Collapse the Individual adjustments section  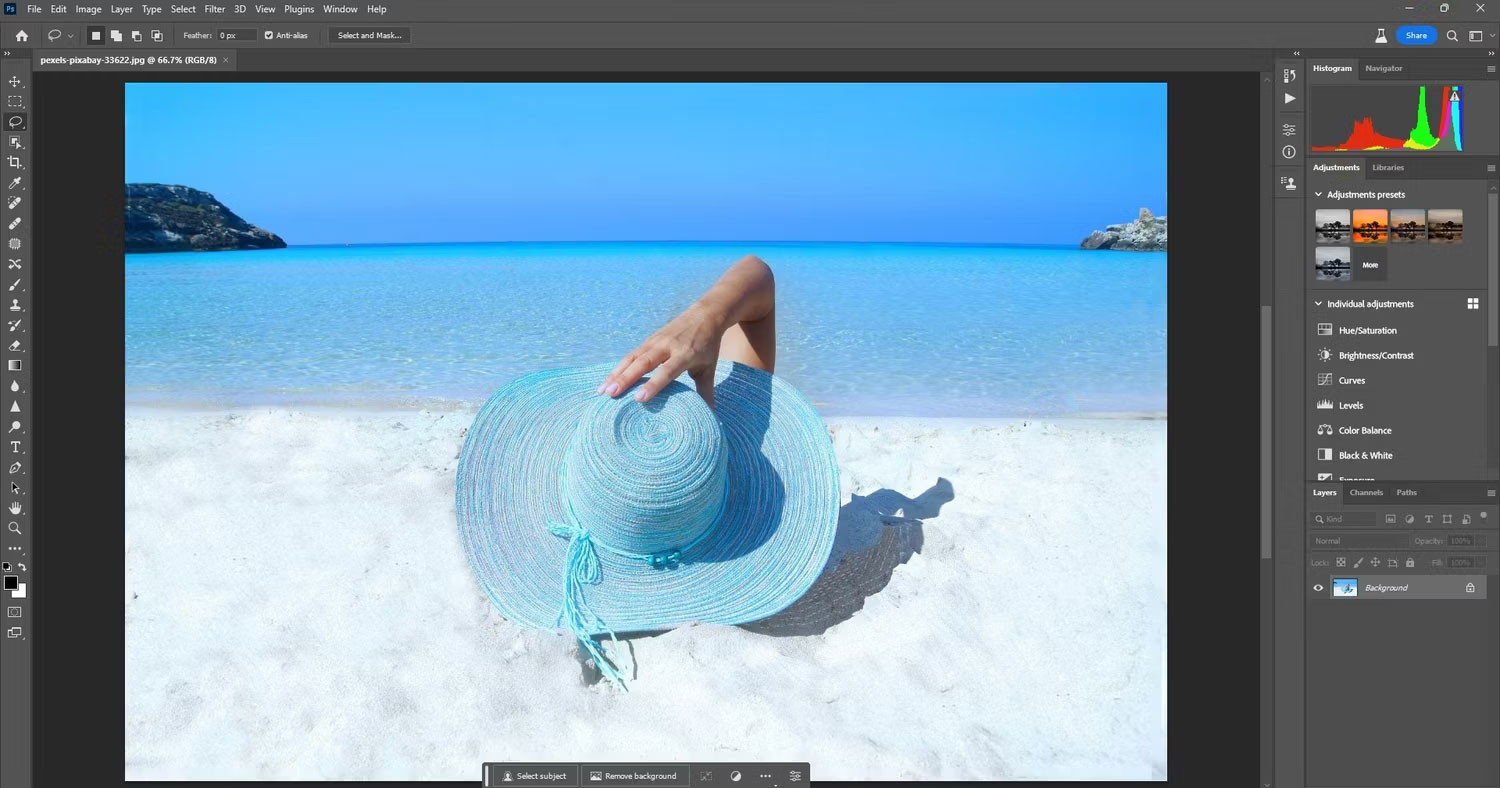point(1318,304)
